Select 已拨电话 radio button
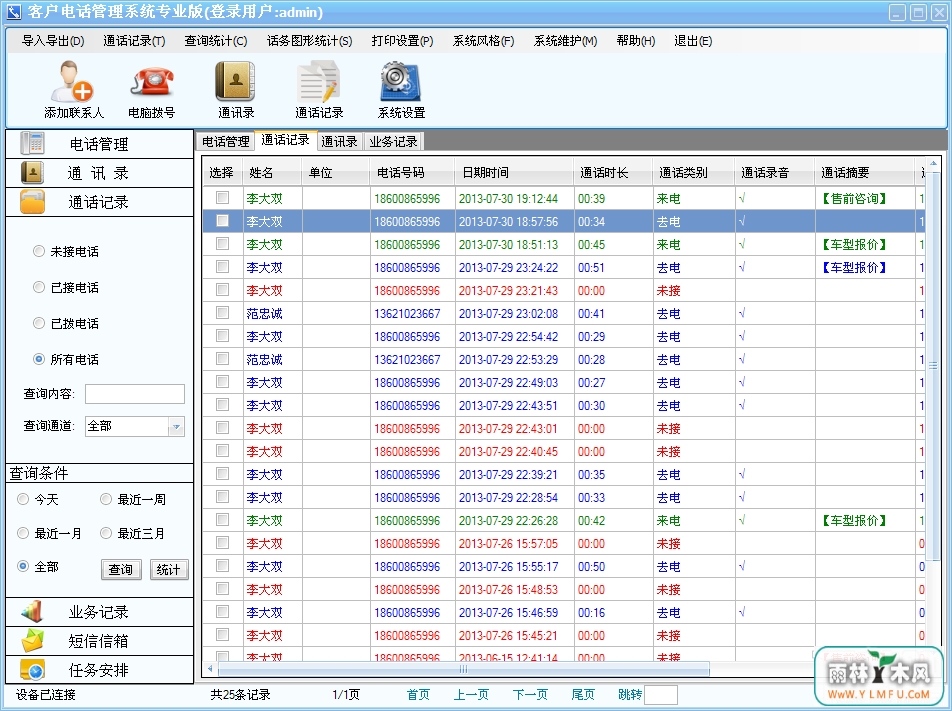The width and height of the screenshot is (952, 711). [x=38, y=322]
